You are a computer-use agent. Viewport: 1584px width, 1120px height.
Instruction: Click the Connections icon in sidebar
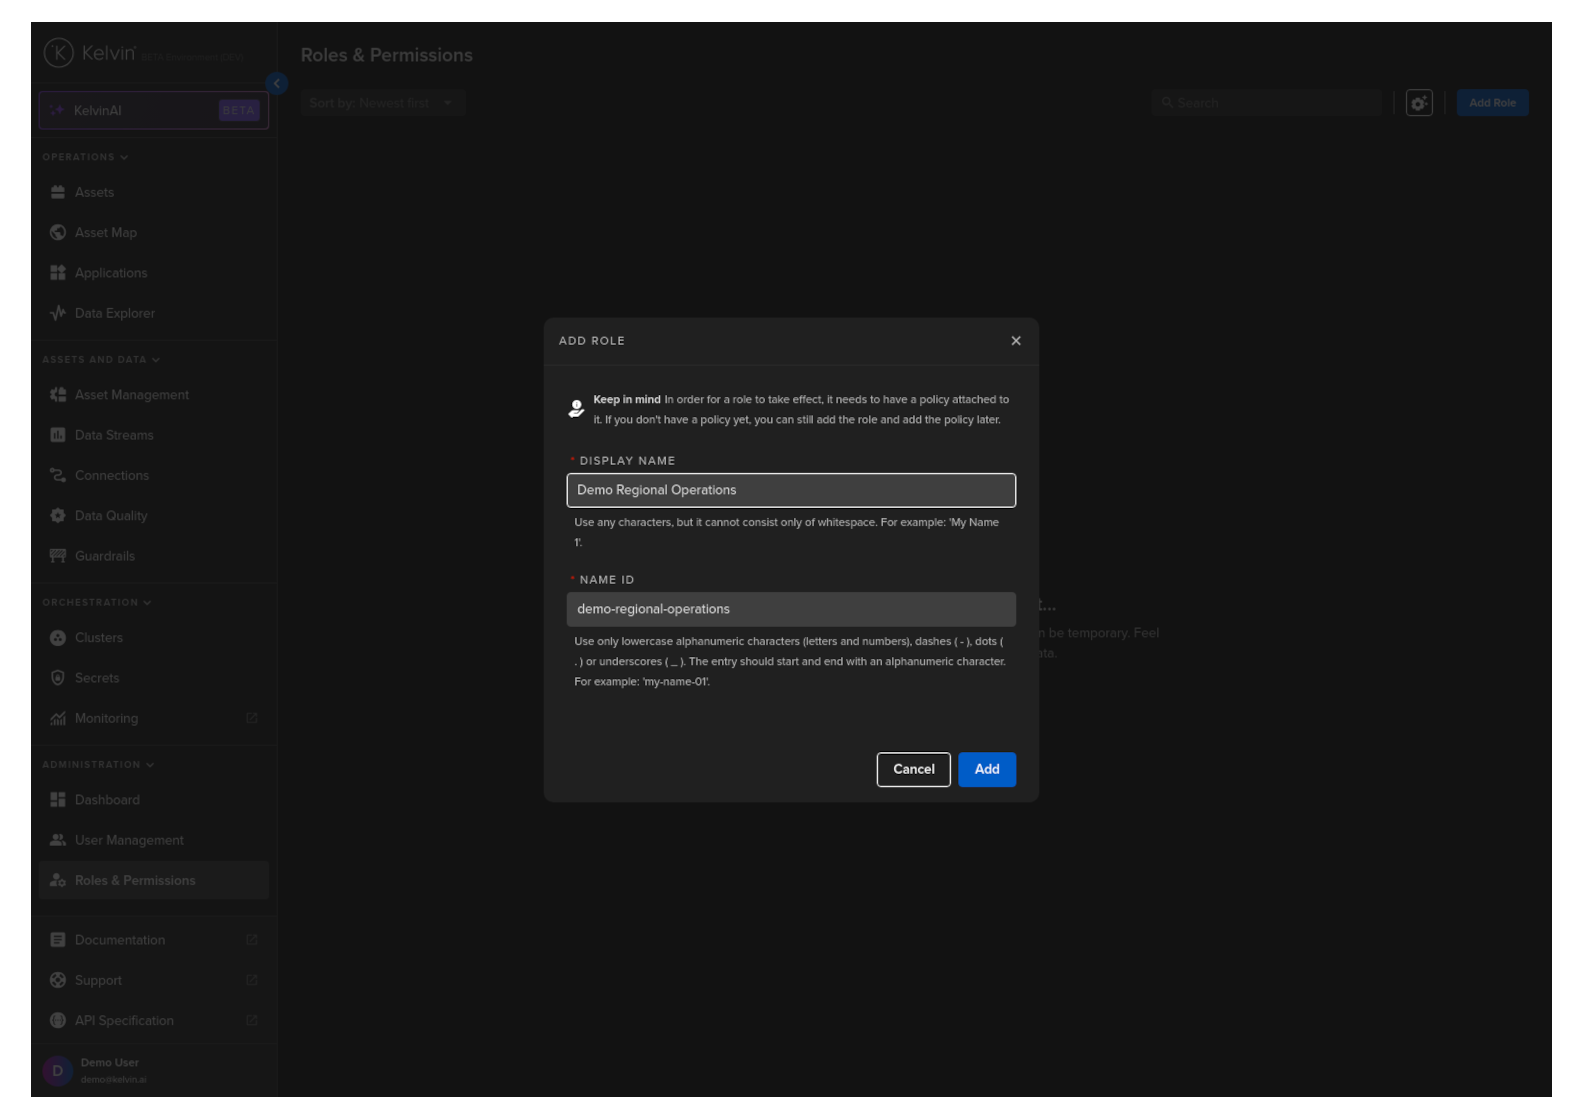coord(58,476)
